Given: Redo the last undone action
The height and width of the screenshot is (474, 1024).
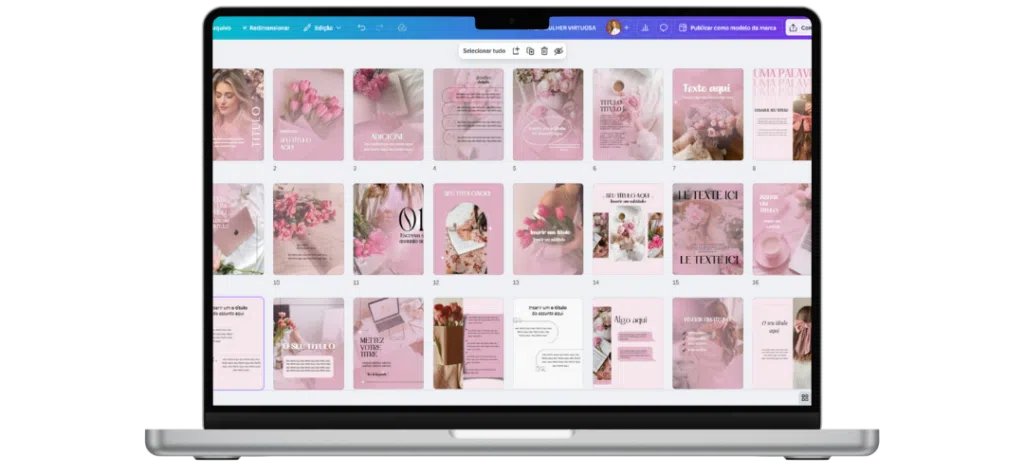Looking at the screenshot, I should (380, 27).
